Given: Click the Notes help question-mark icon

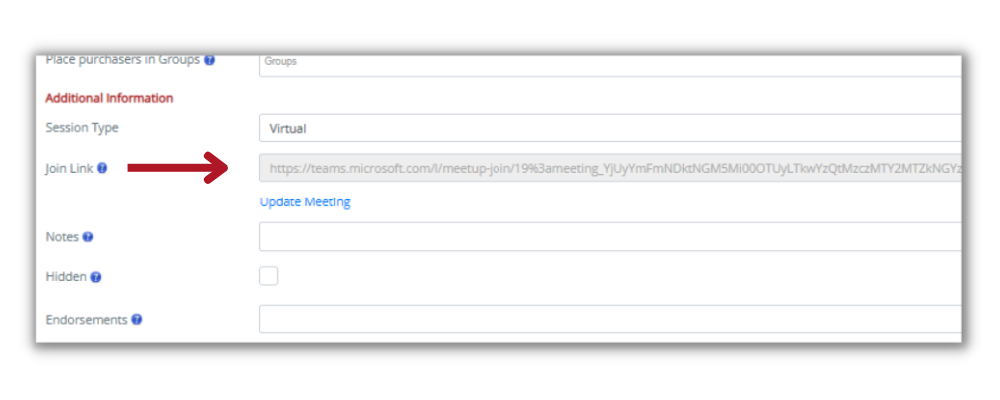Looking at the screenshot, I should (88, 237).
